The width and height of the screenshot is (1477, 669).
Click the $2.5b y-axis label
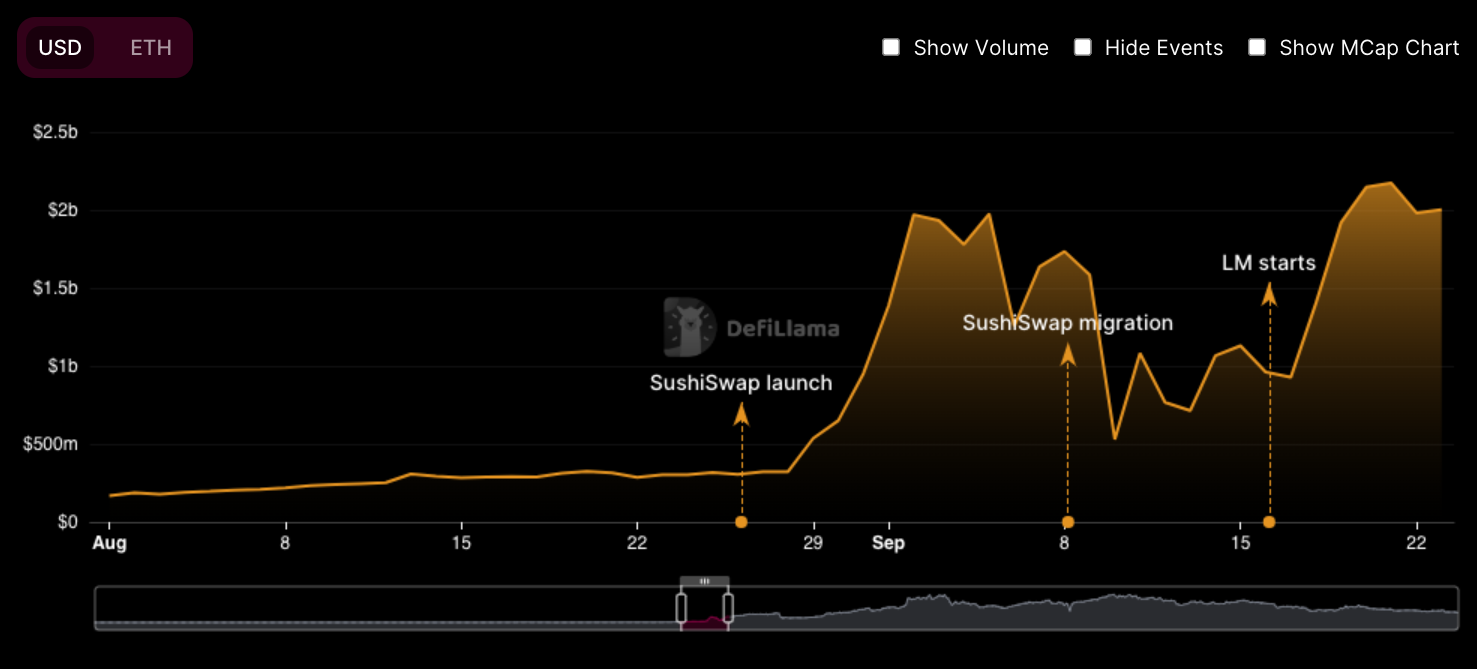(57, 132)
